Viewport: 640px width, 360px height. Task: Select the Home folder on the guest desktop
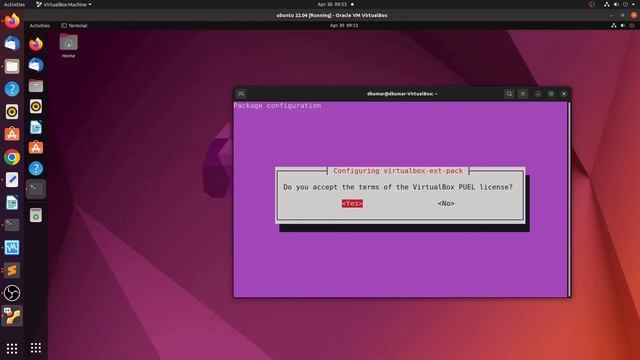pos(69,46)
